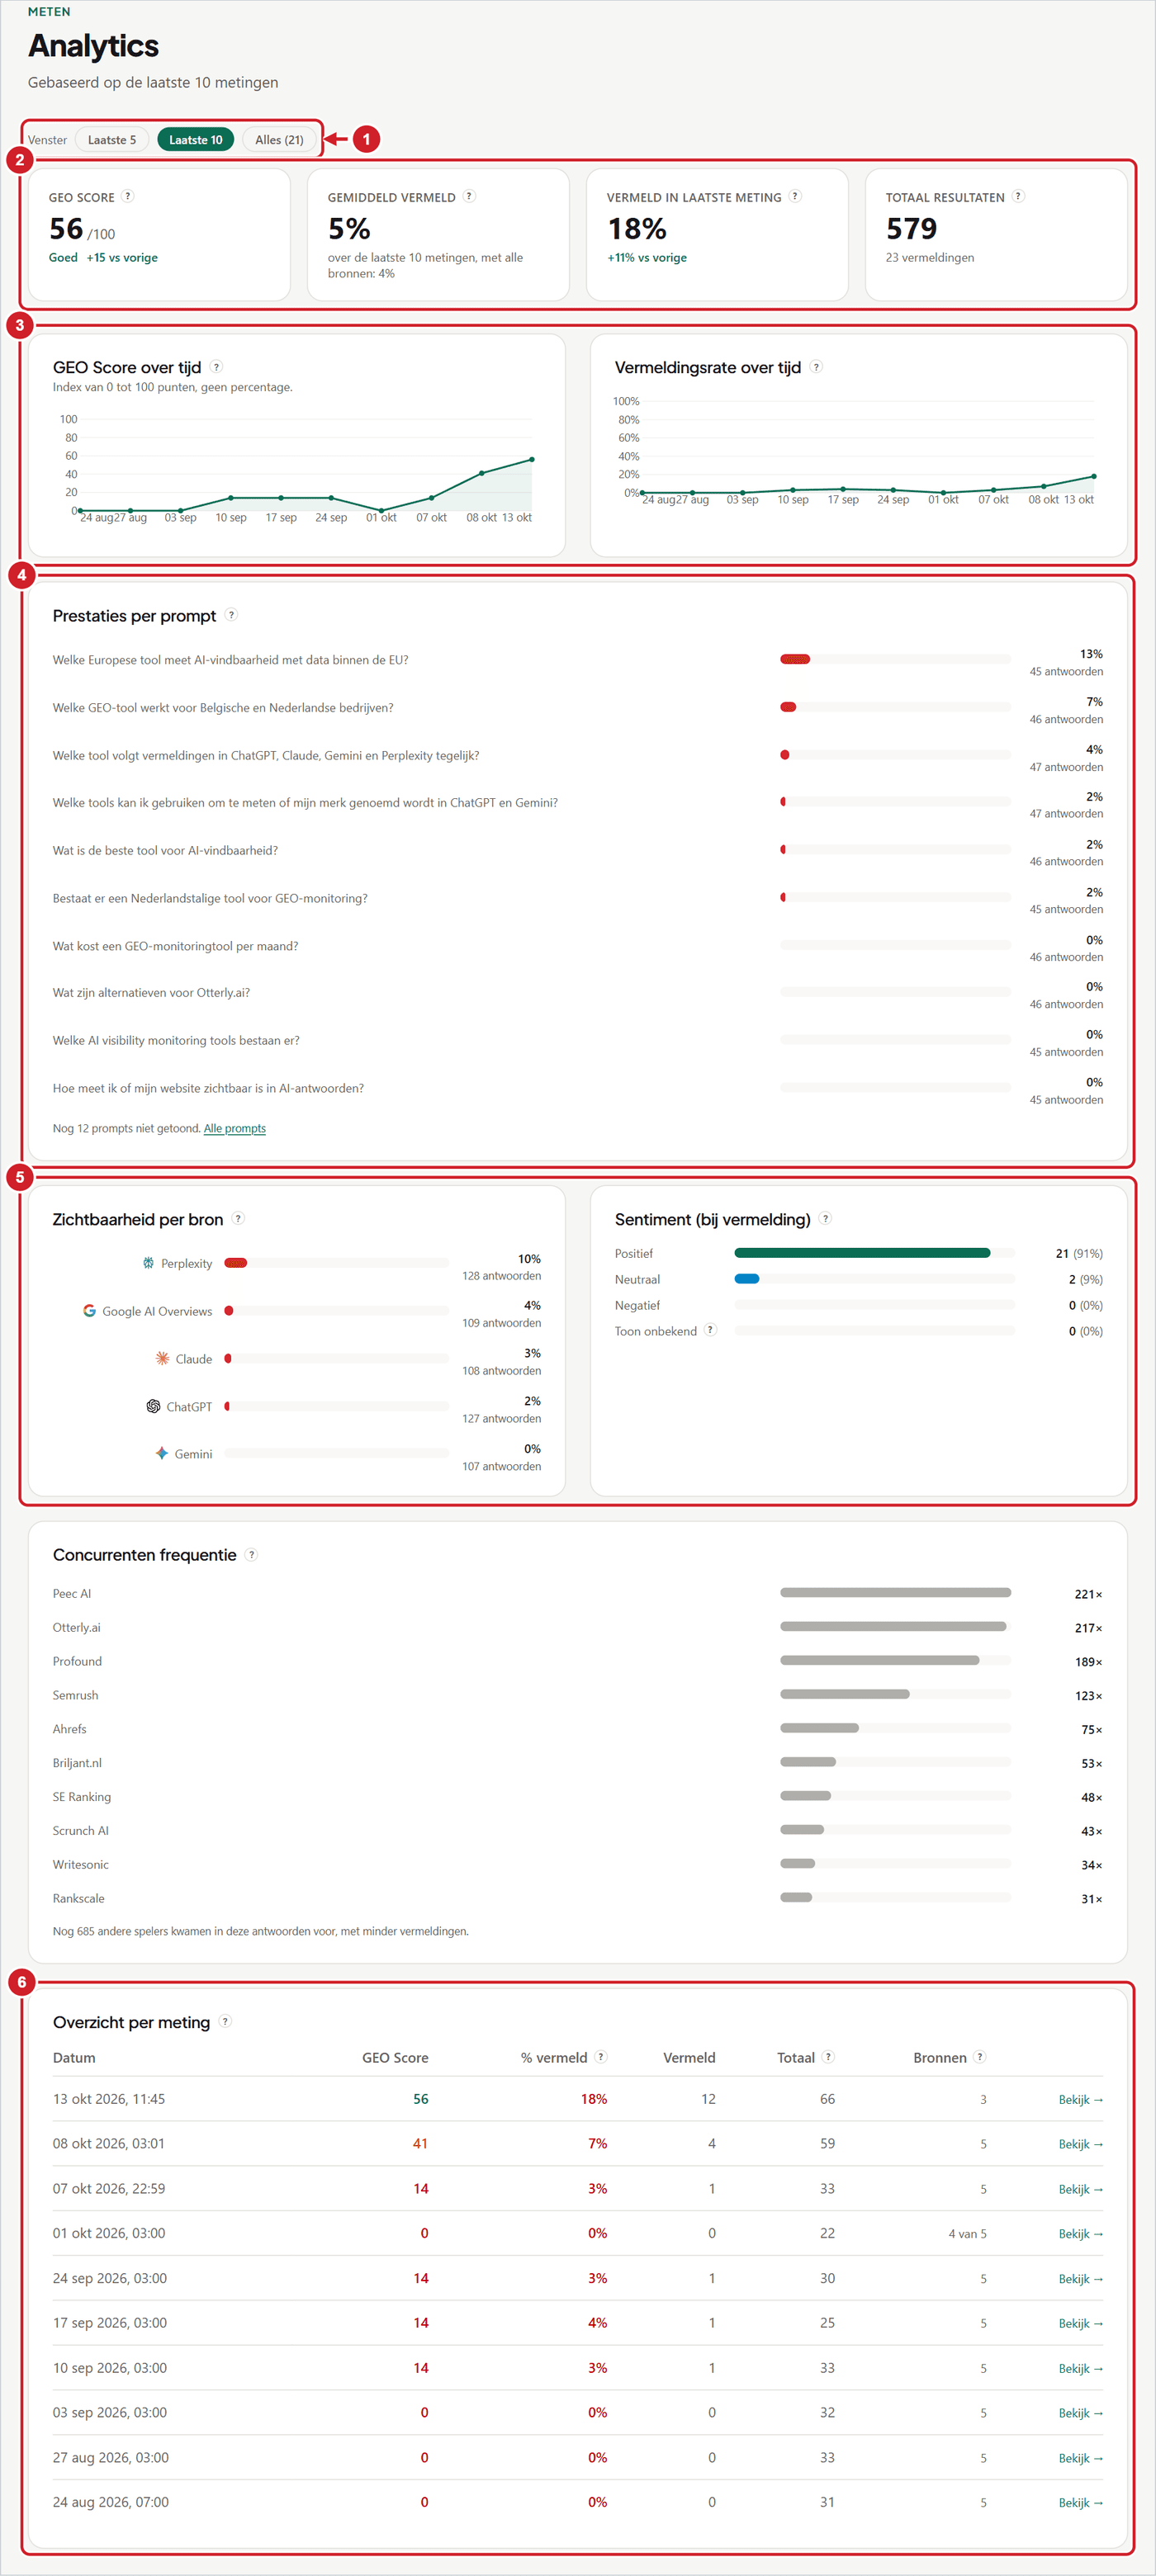1156x2576 pixels.
Task: Click the Peec AI competitor frequency bar
Action: [x=895, y=1593]
